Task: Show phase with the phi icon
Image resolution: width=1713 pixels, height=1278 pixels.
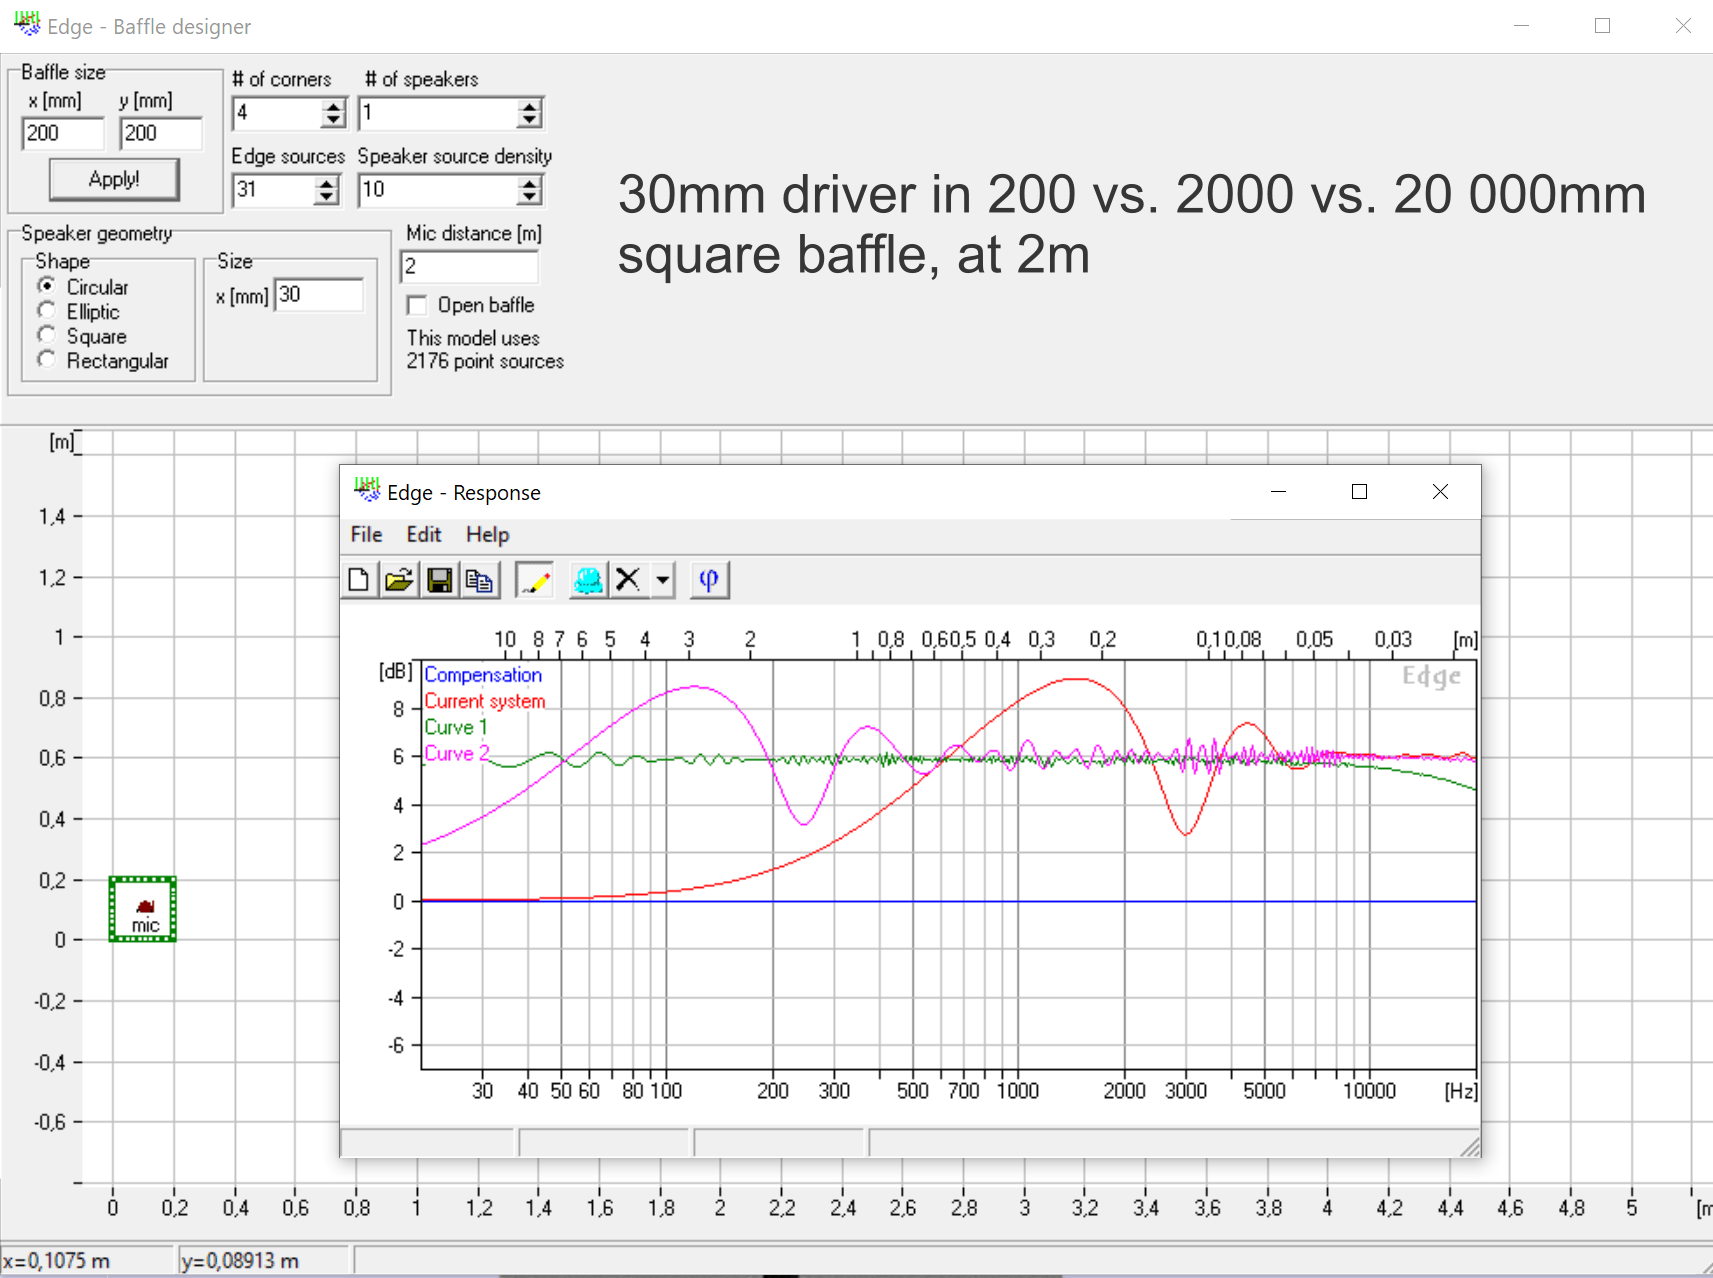Action: point(709,580)
